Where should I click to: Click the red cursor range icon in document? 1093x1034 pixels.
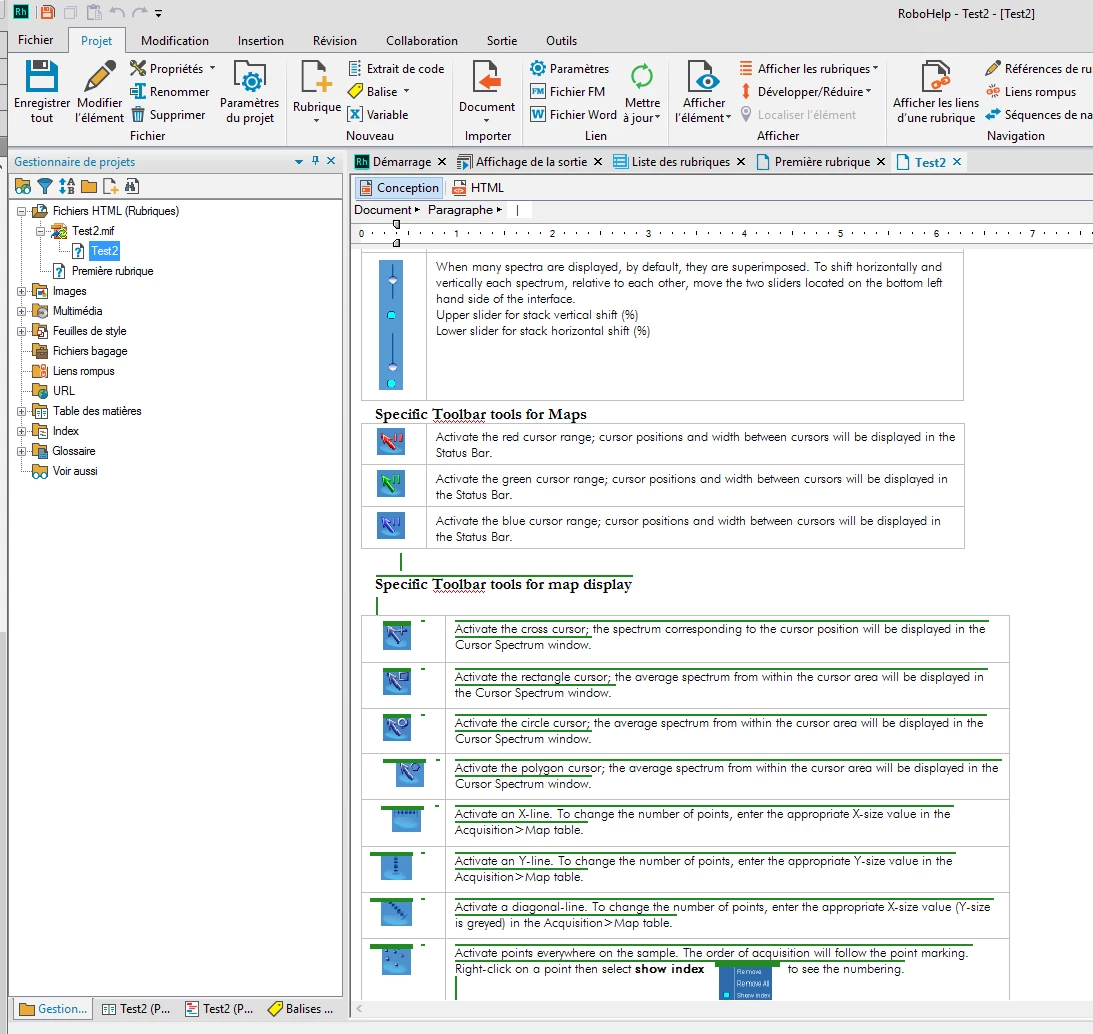[x=391, y=441]
